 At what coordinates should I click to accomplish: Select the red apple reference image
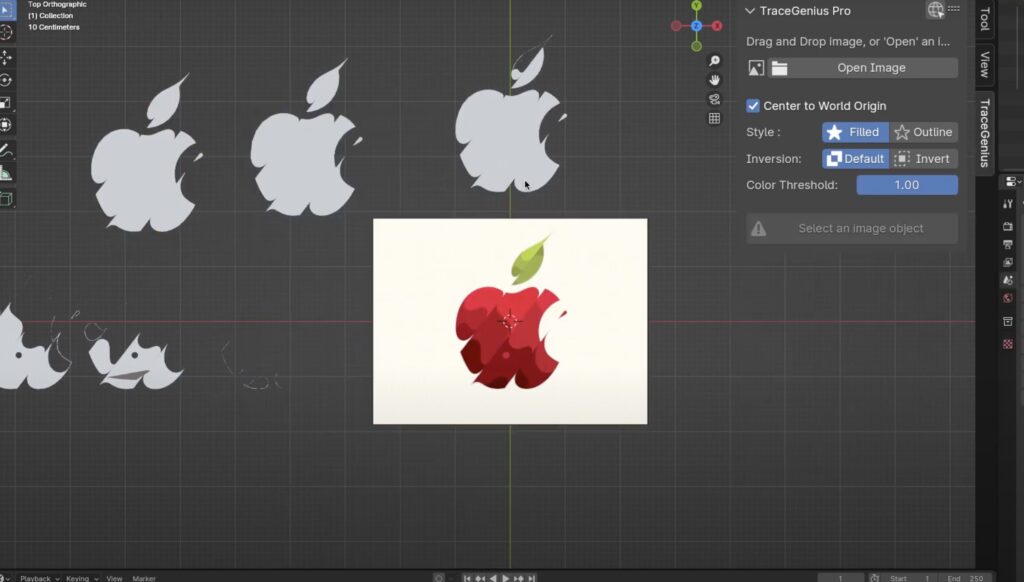click(510, 321)
